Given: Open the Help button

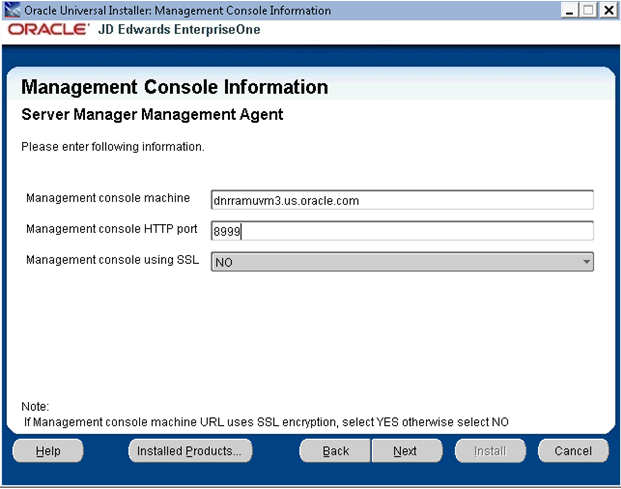Looking at the screenshot, I should [48, 451].
